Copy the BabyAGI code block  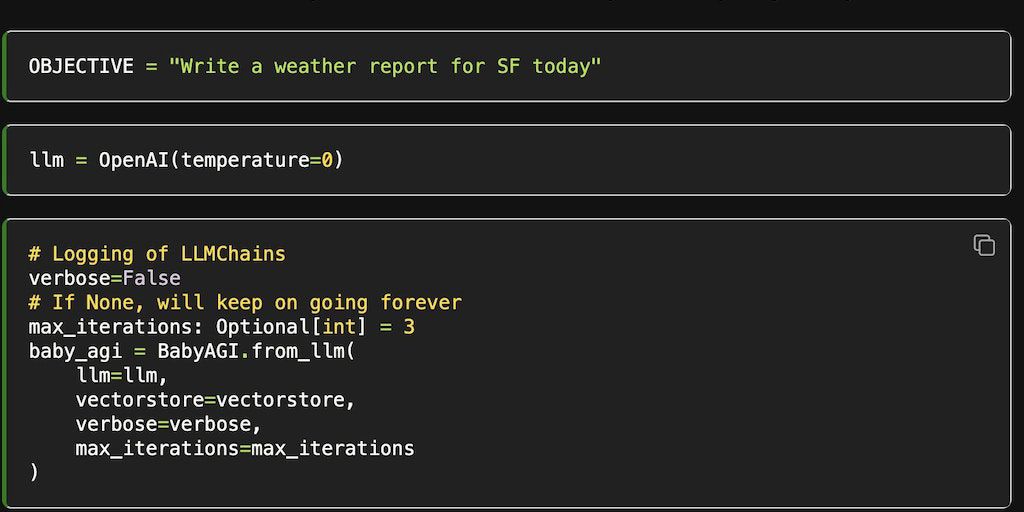pos(984,245)
